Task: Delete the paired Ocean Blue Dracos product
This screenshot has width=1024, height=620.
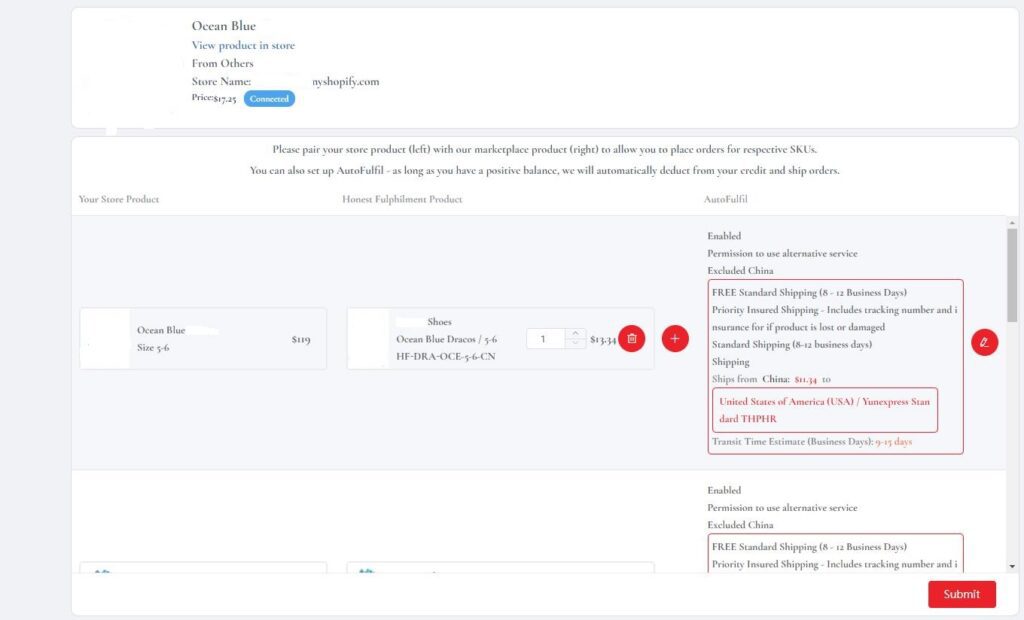Action: (x=631, y=339)
